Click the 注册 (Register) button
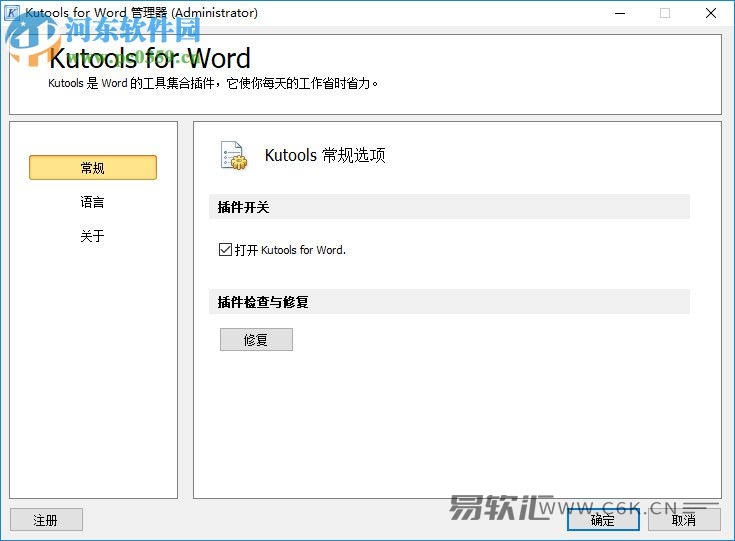Screen dimensions: 735x541 (x=46, y=520)
